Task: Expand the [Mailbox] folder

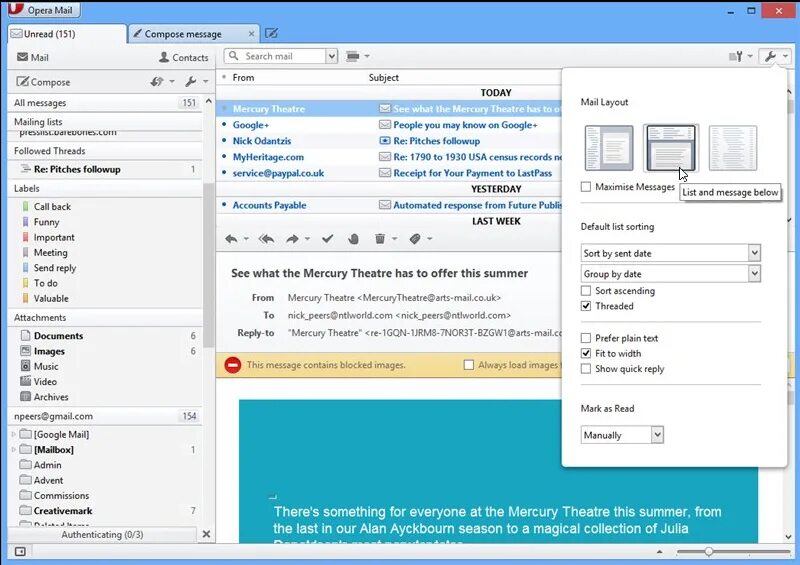Action: click(13, 450)
